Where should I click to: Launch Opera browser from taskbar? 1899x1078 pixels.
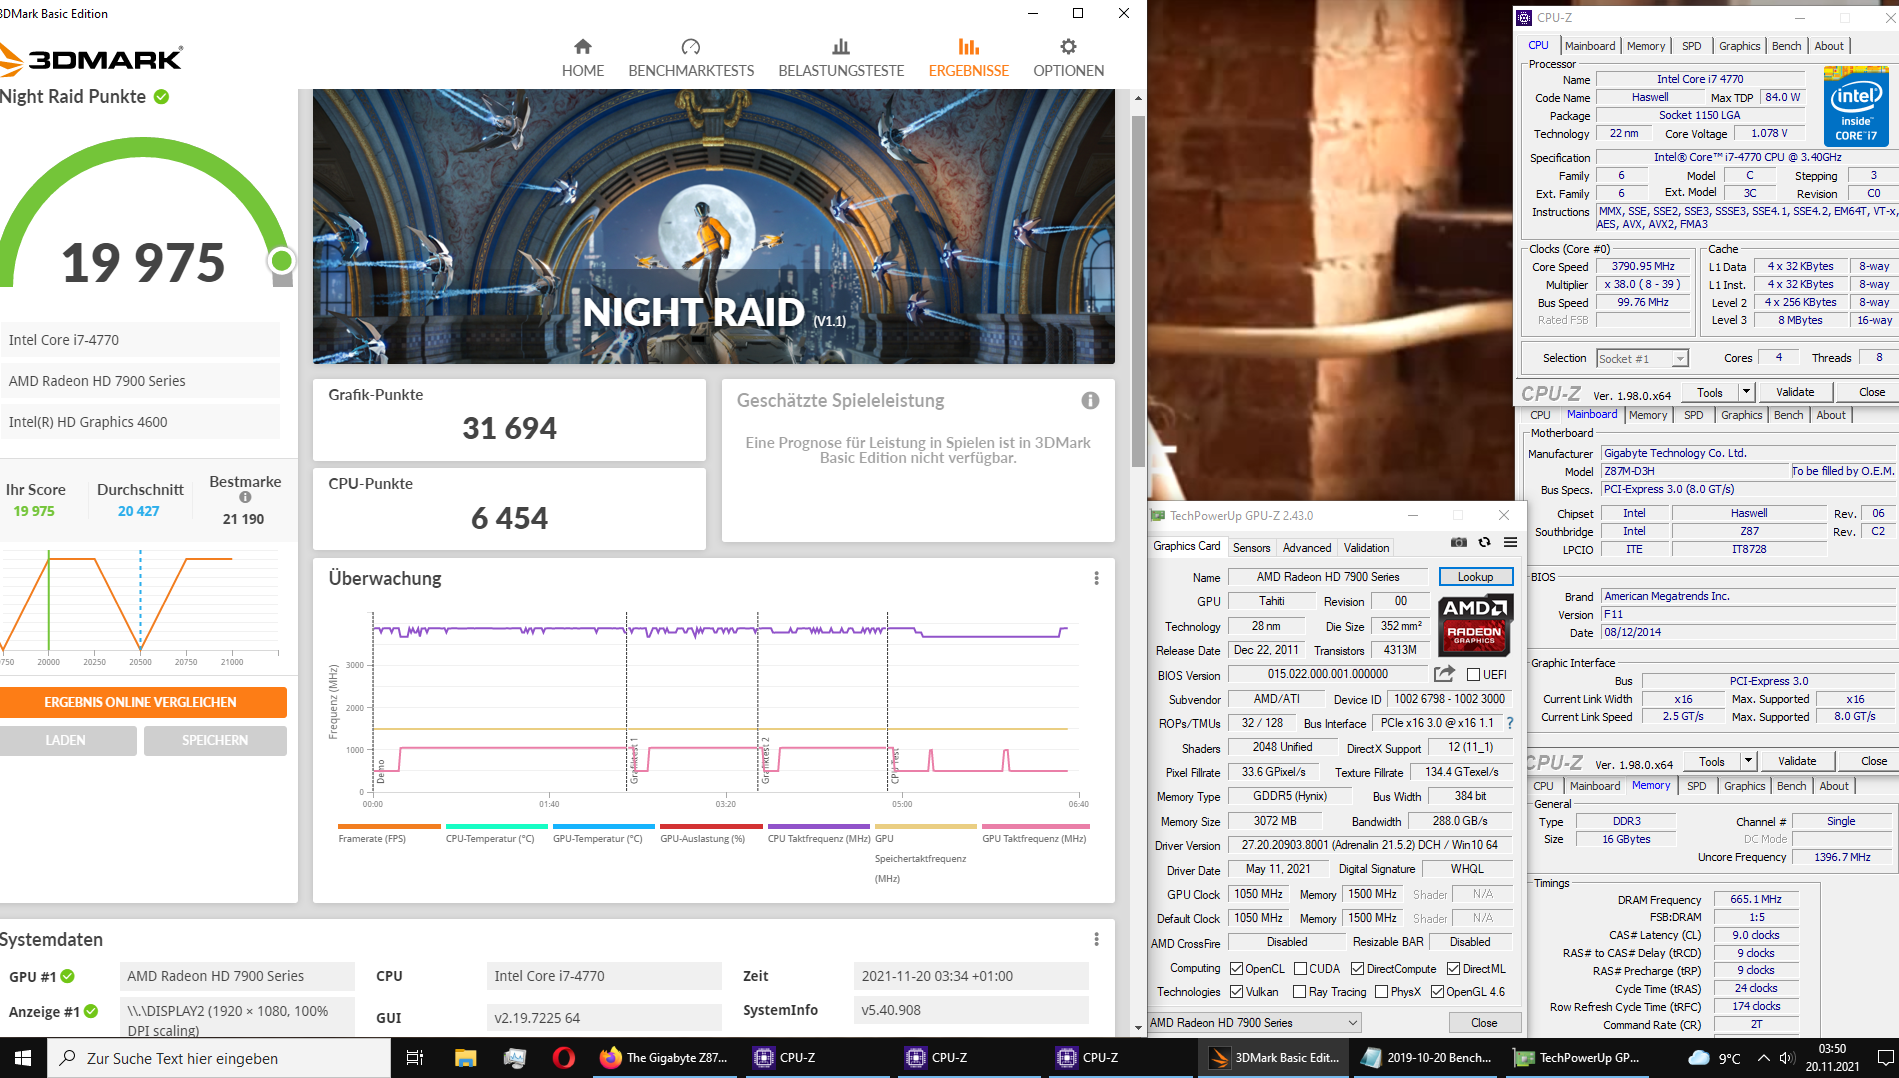[x=563, y=1057]
